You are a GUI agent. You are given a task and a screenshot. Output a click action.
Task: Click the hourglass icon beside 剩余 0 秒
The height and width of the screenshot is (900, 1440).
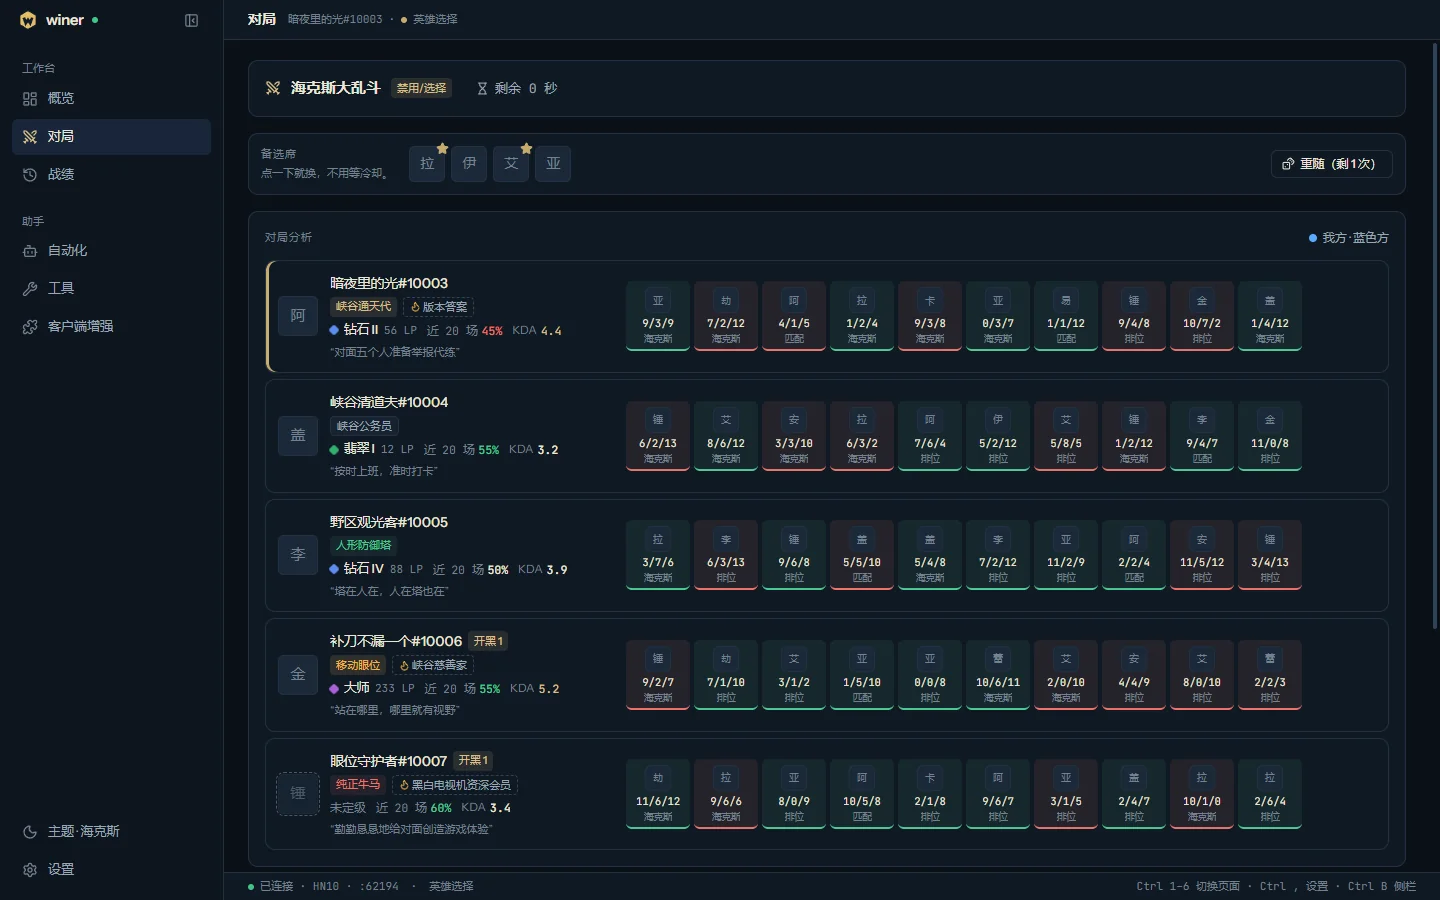click(x=482, y=88)
